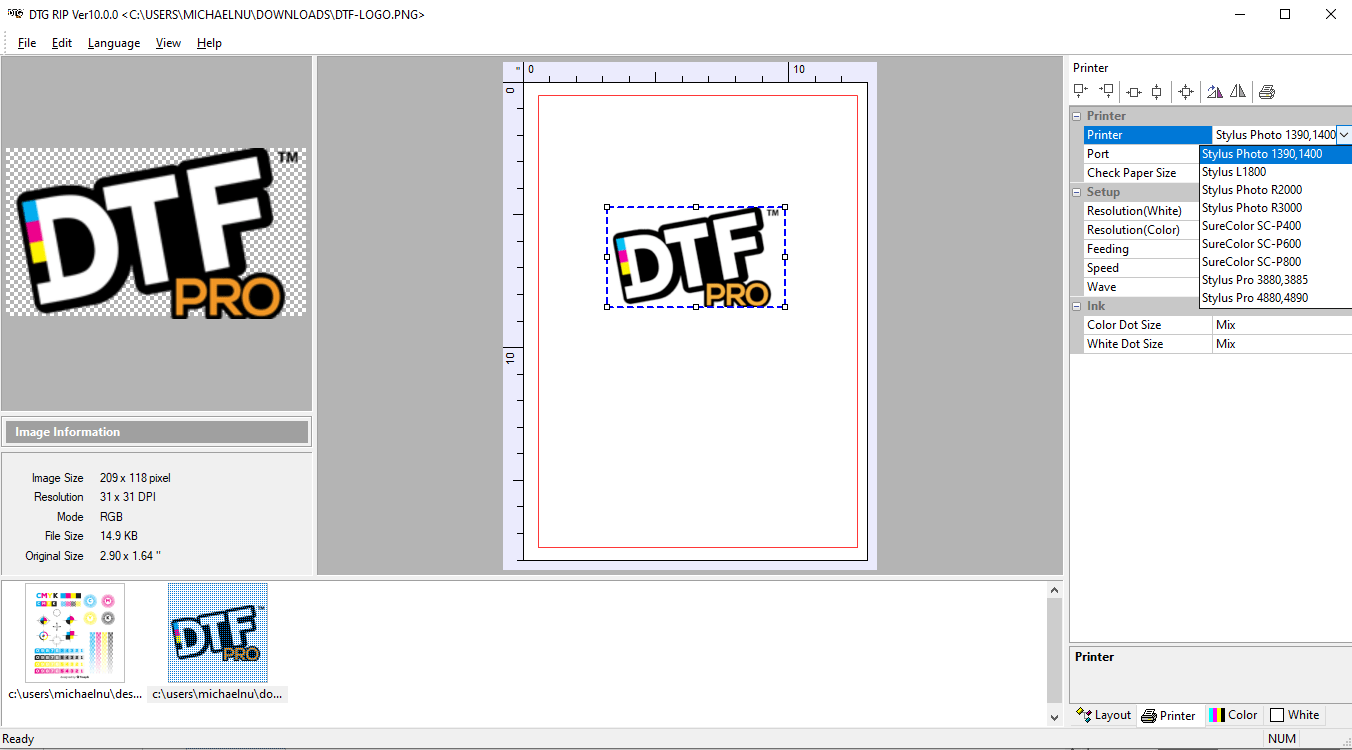
Task: Switch to the White tab
Action: [1295, 715]
